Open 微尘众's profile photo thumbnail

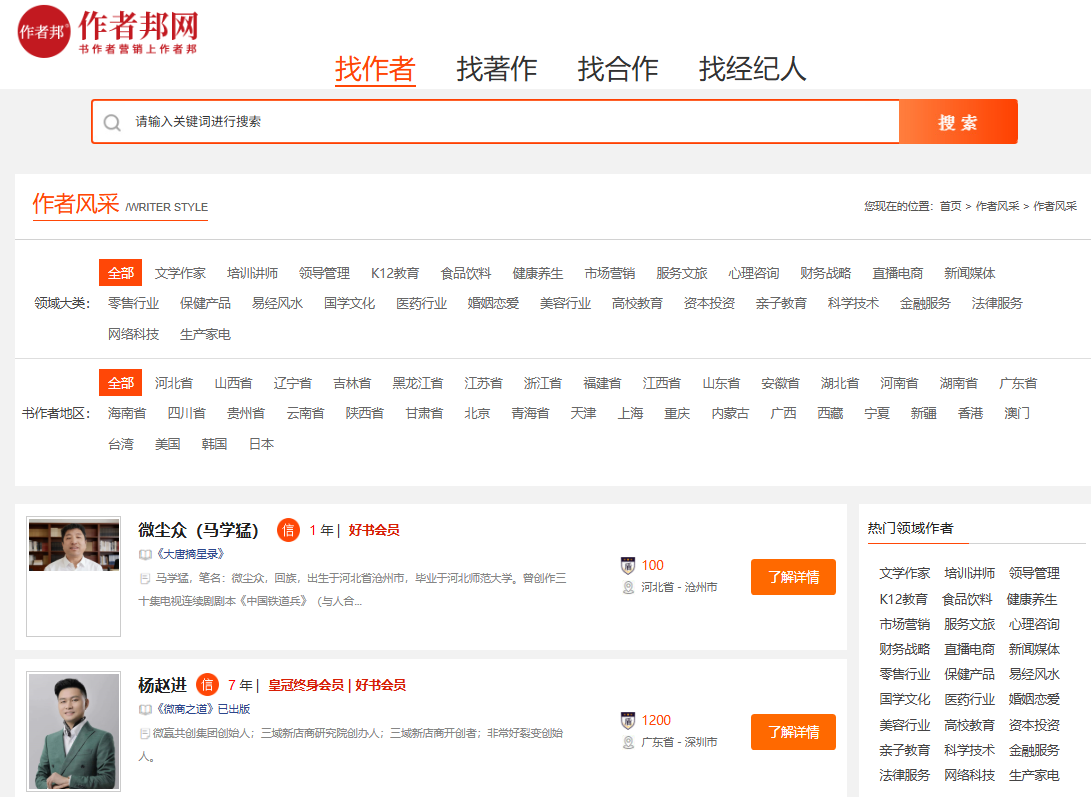[73, 545]
